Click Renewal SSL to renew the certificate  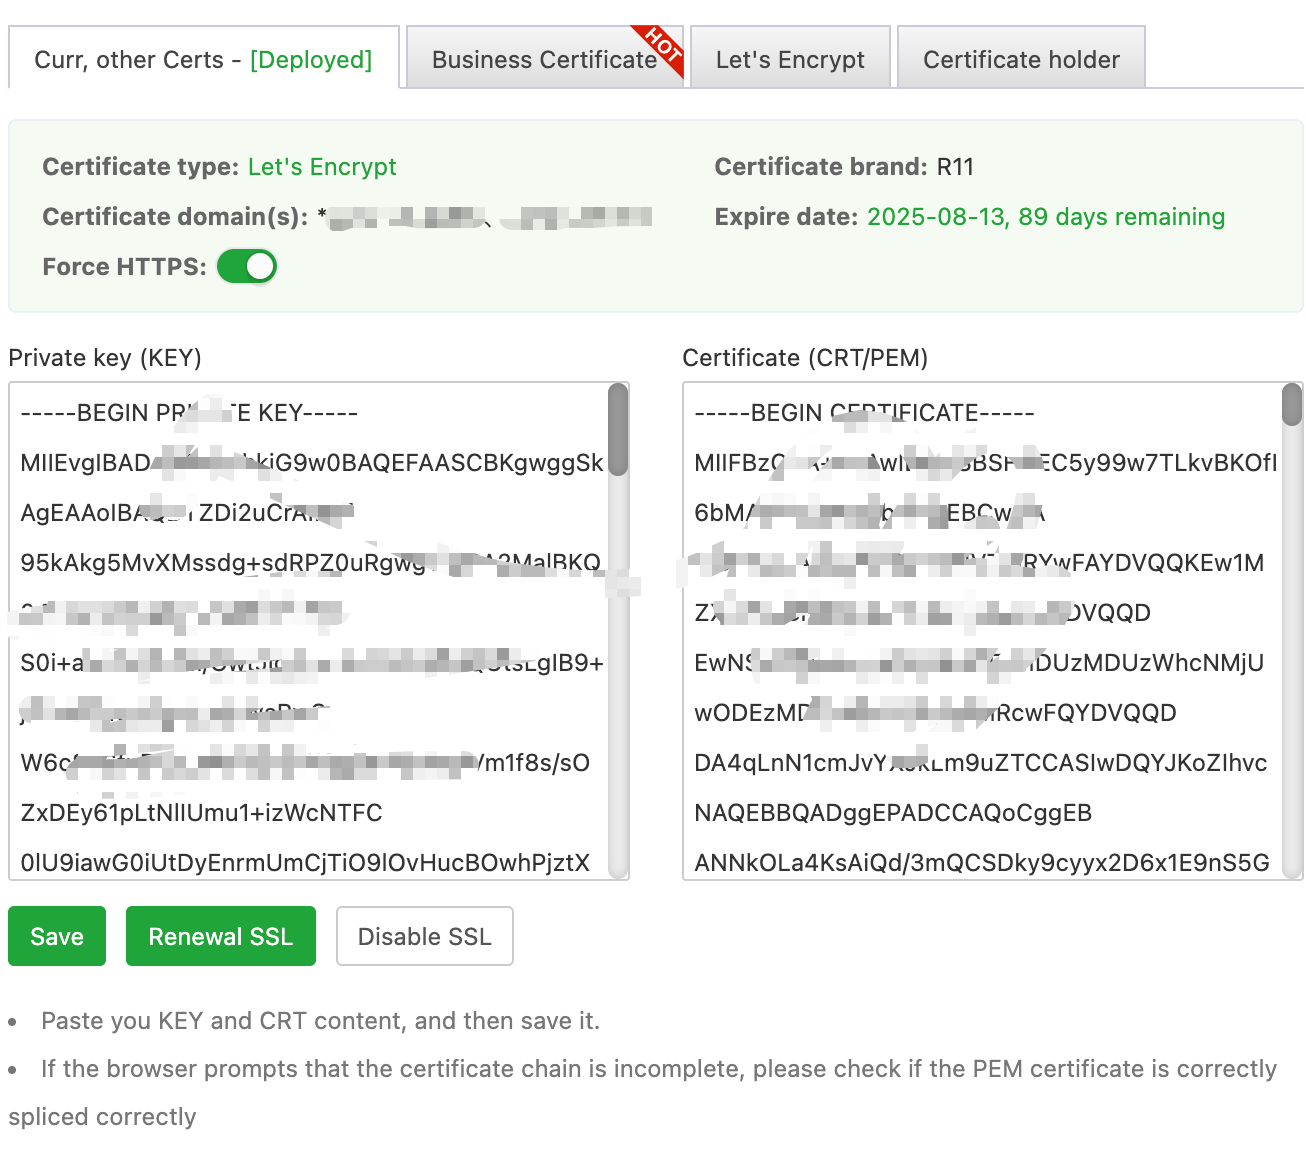(220, 936)
